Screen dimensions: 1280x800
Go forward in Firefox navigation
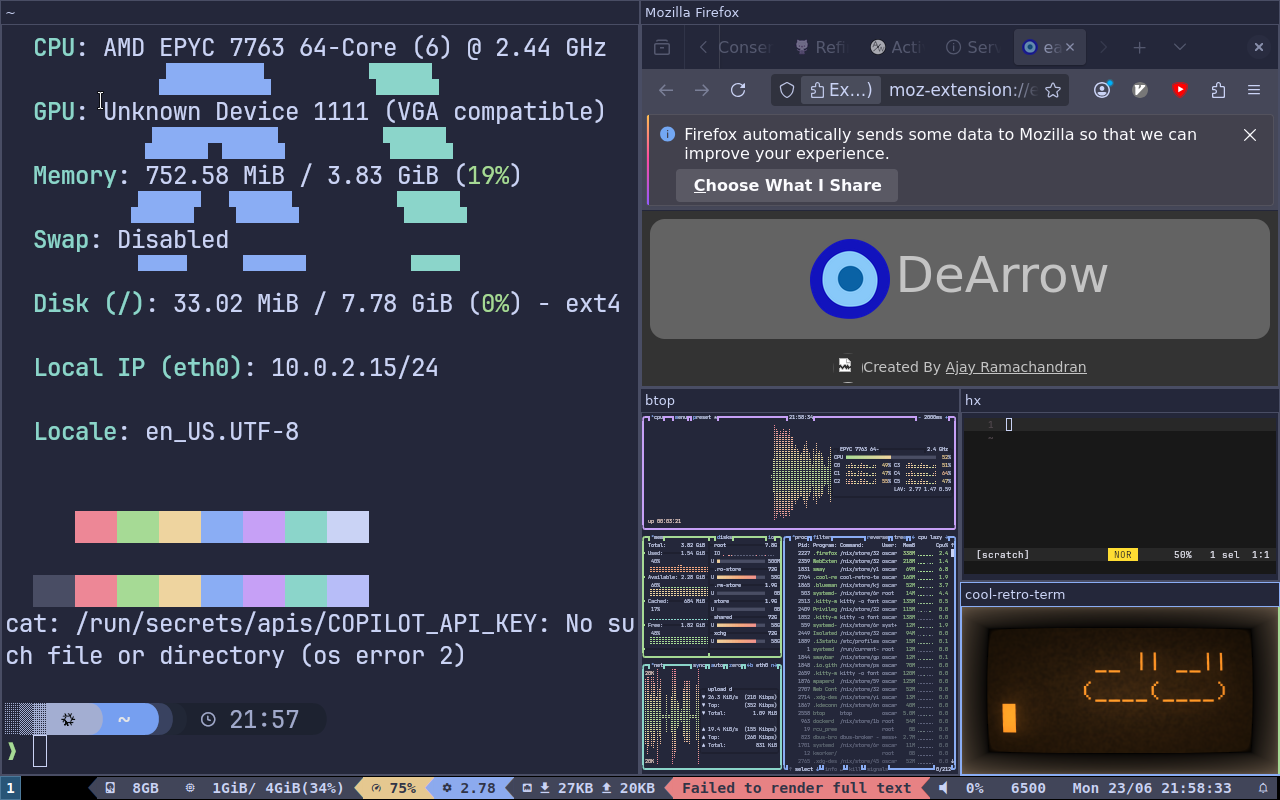pyautogui.click(x=702, y=90)
